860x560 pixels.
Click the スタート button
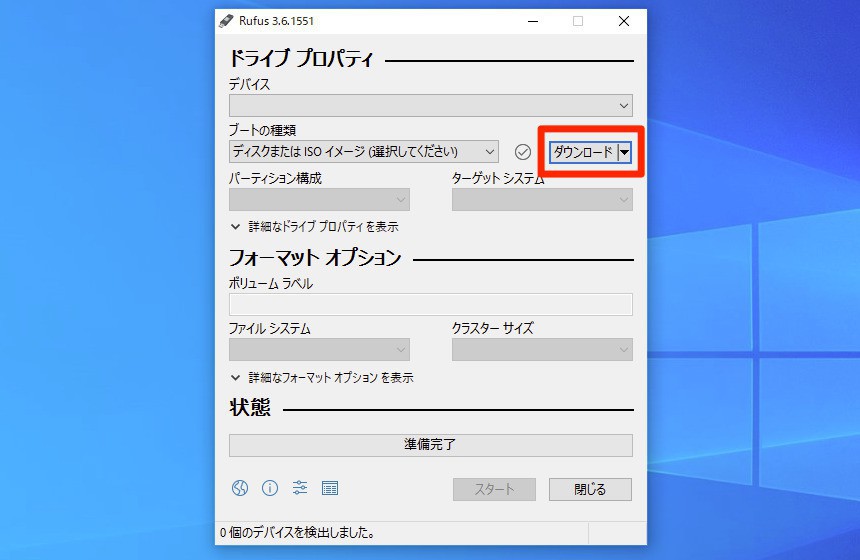(494, 489)
